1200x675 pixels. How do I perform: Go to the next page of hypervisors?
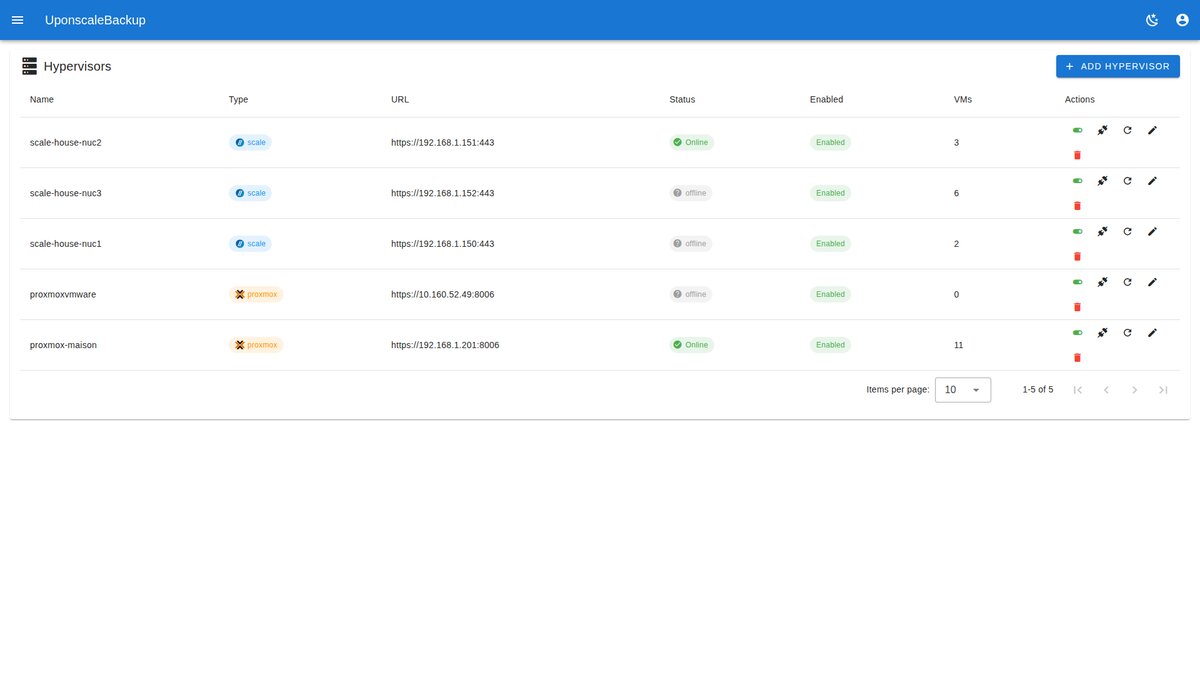[1134, 389]
